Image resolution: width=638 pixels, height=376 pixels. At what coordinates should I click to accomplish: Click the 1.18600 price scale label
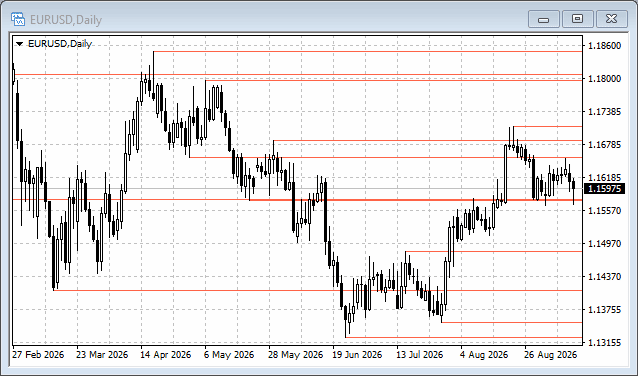605,46
